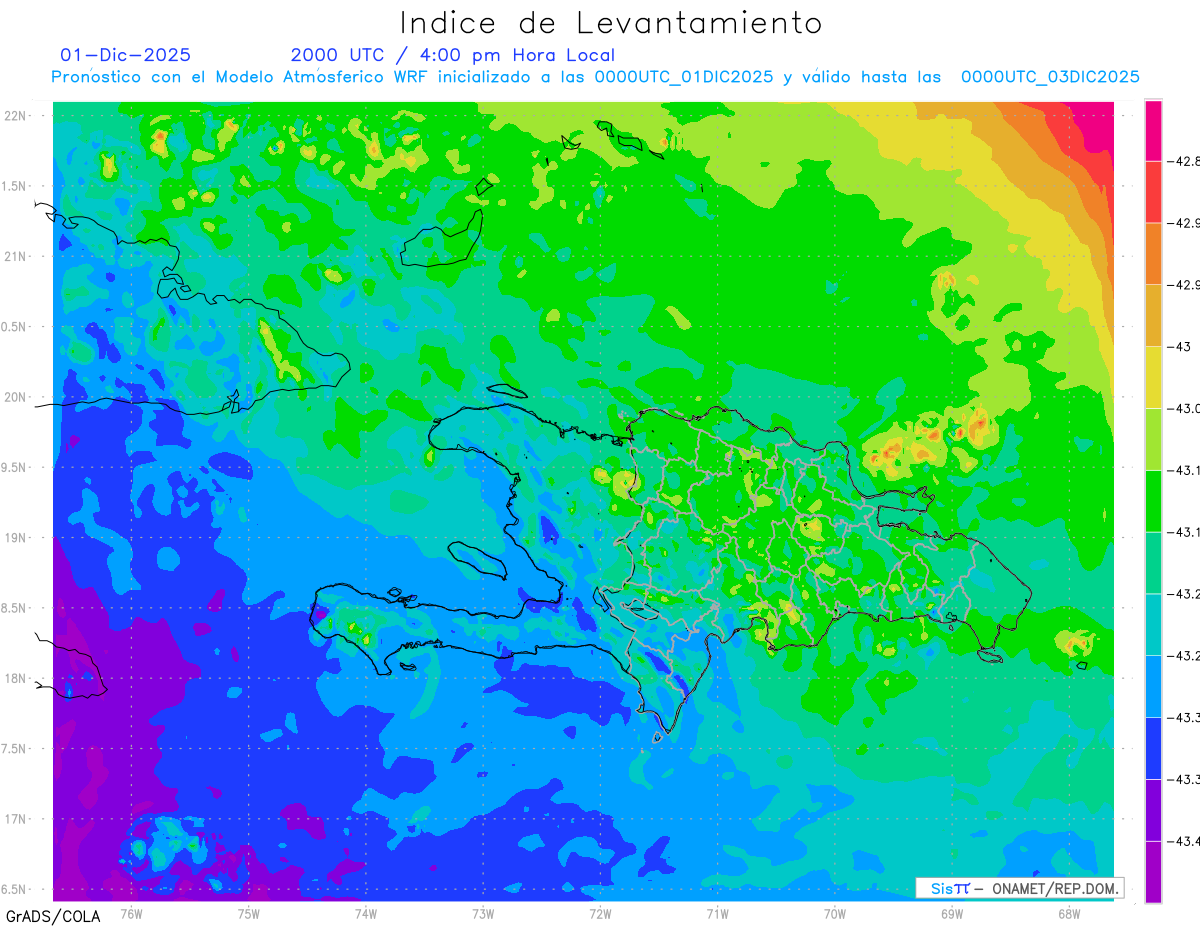Click the '74W' longitude label
Image resolution: width=1200 pixels, height=927 pixels.
tap(366, 912)
